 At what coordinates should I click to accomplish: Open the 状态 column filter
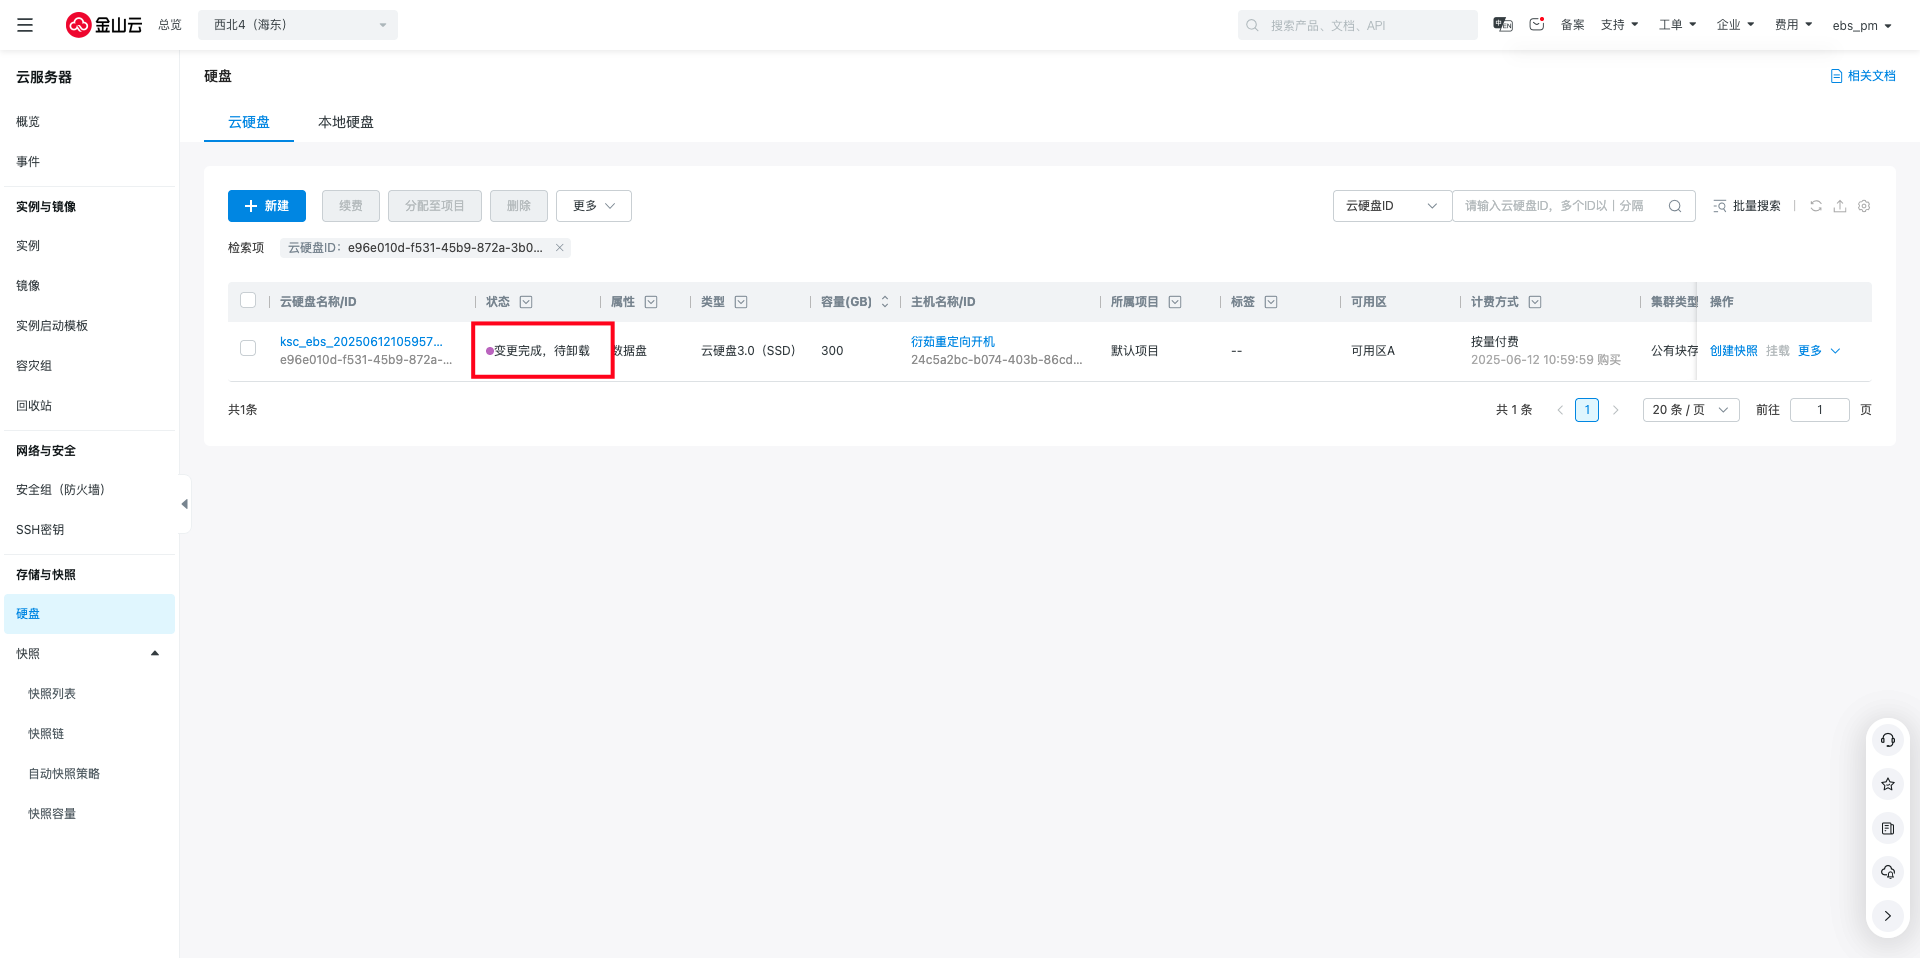coord(526,302)
